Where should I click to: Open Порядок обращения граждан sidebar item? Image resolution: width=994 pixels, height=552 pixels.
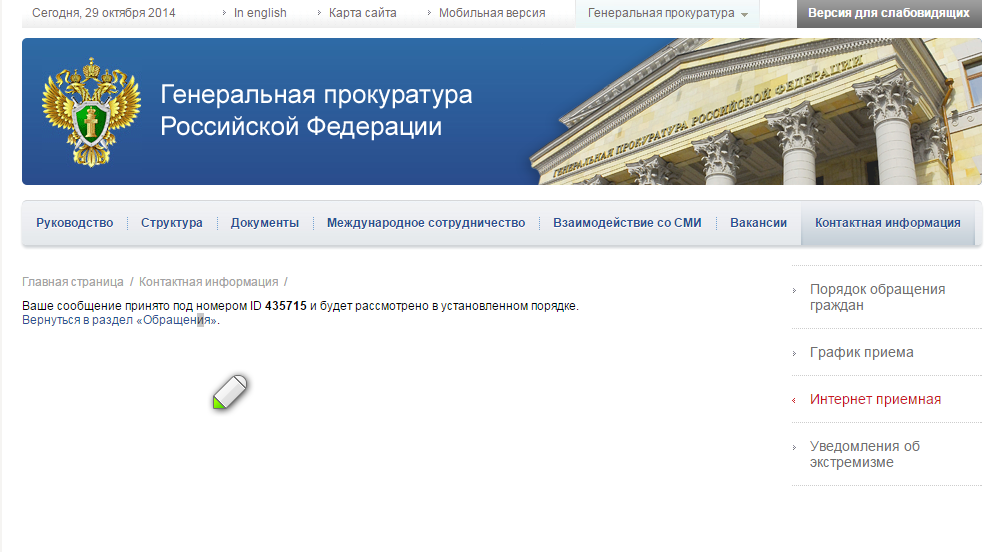(x=877, y=297)
